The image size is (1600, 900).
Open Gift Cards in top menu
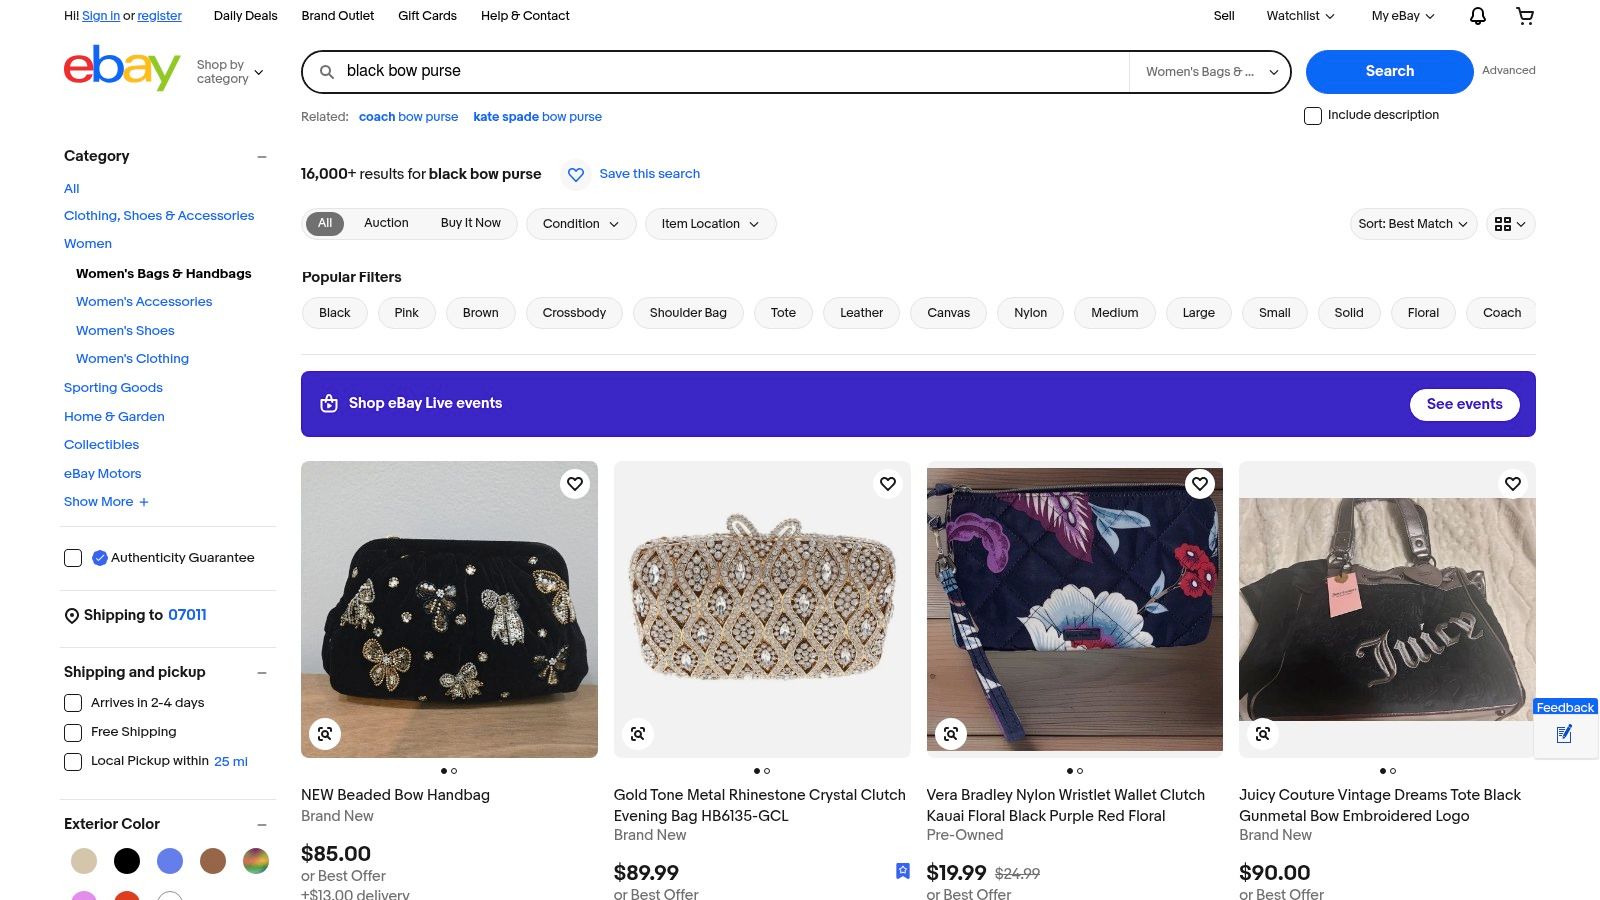(427, 16)
